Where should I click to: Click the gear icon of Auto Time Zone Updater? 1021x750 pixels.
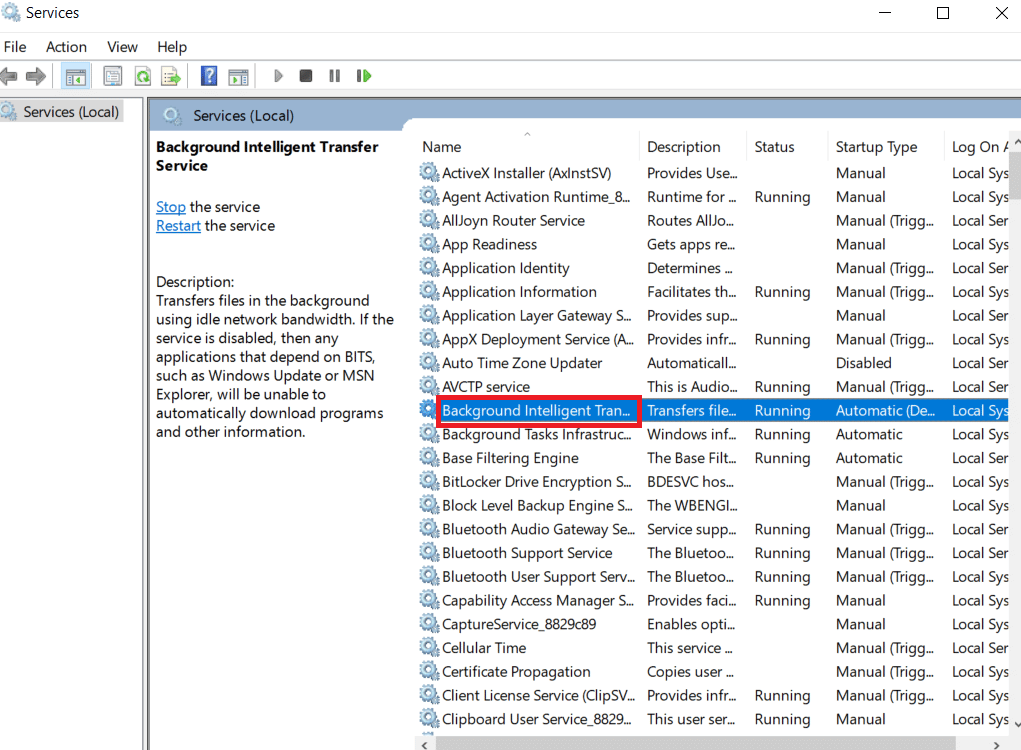pos(428,362)
